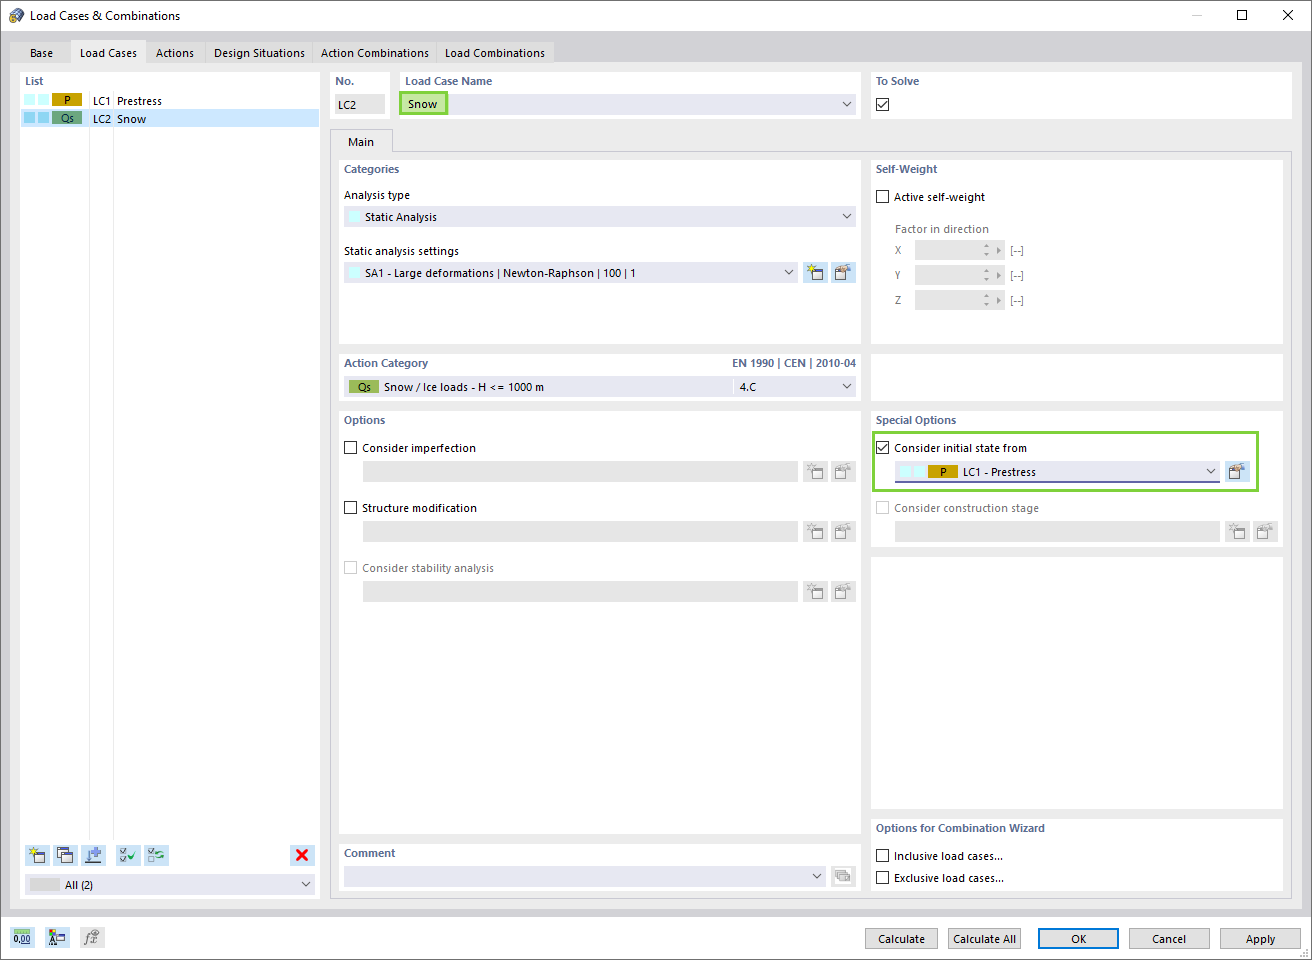This screenshot has width=1312, height=960.
Task: Open units and decimal places settings
Action: [x=21, y=937]
